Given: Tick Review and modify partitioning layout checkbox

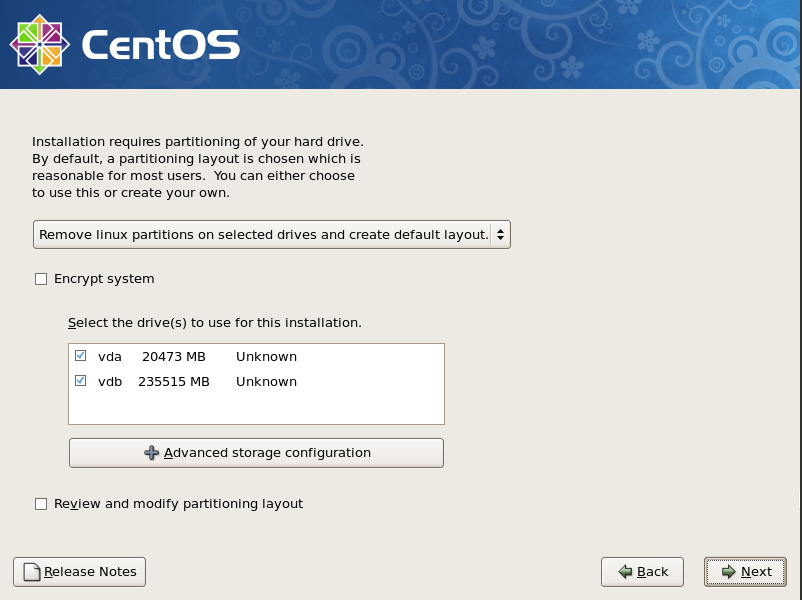Looking at the screenshot, I should click(41, 504).
